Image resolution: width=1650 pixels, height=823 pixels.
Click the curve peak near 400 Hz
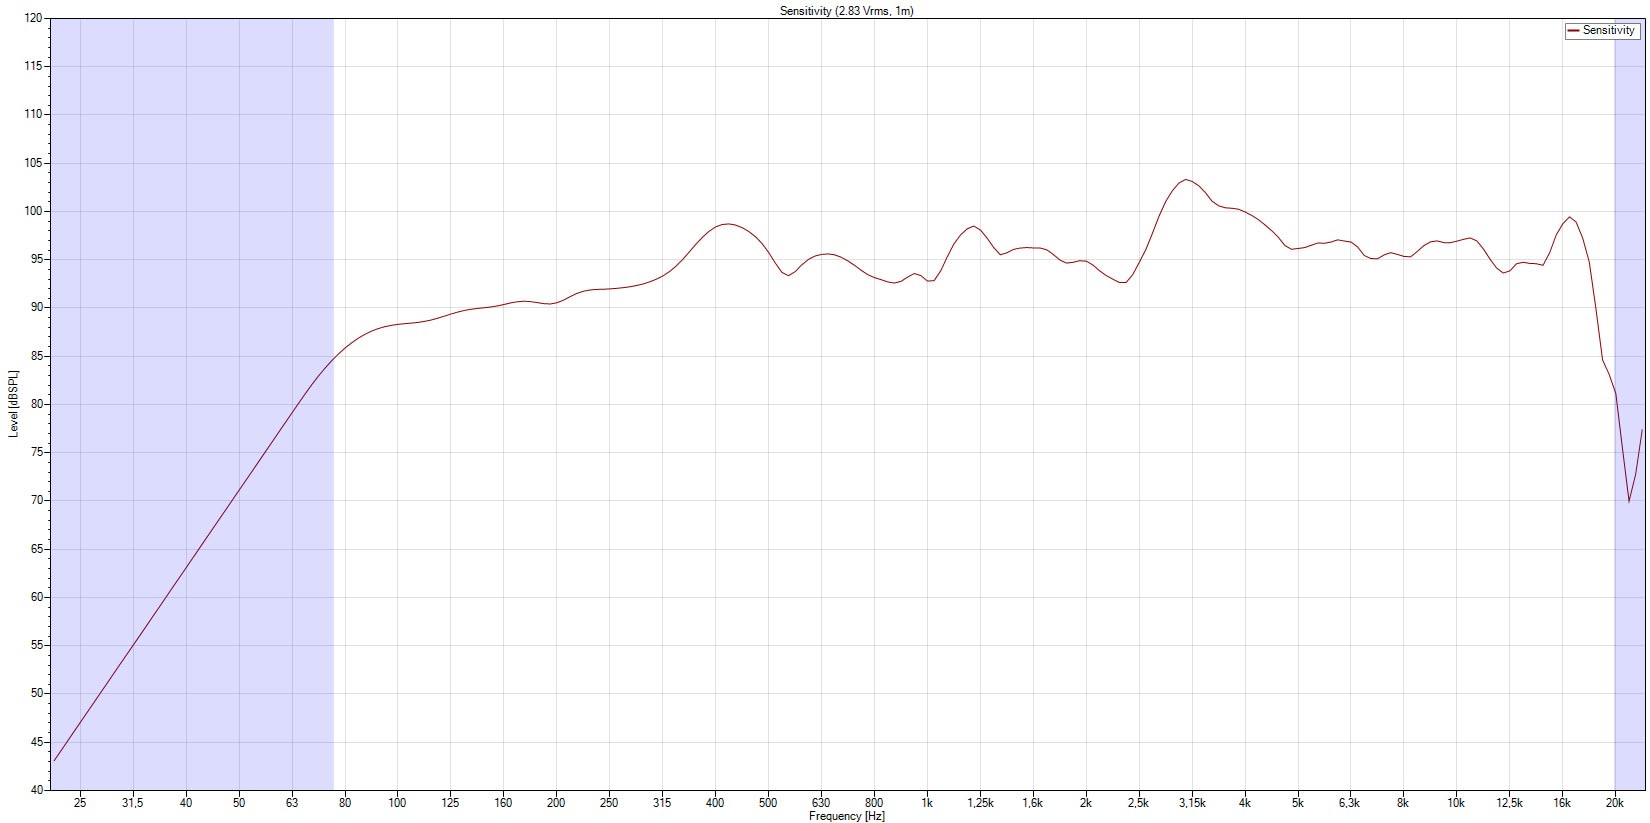[x=727, y=224]
